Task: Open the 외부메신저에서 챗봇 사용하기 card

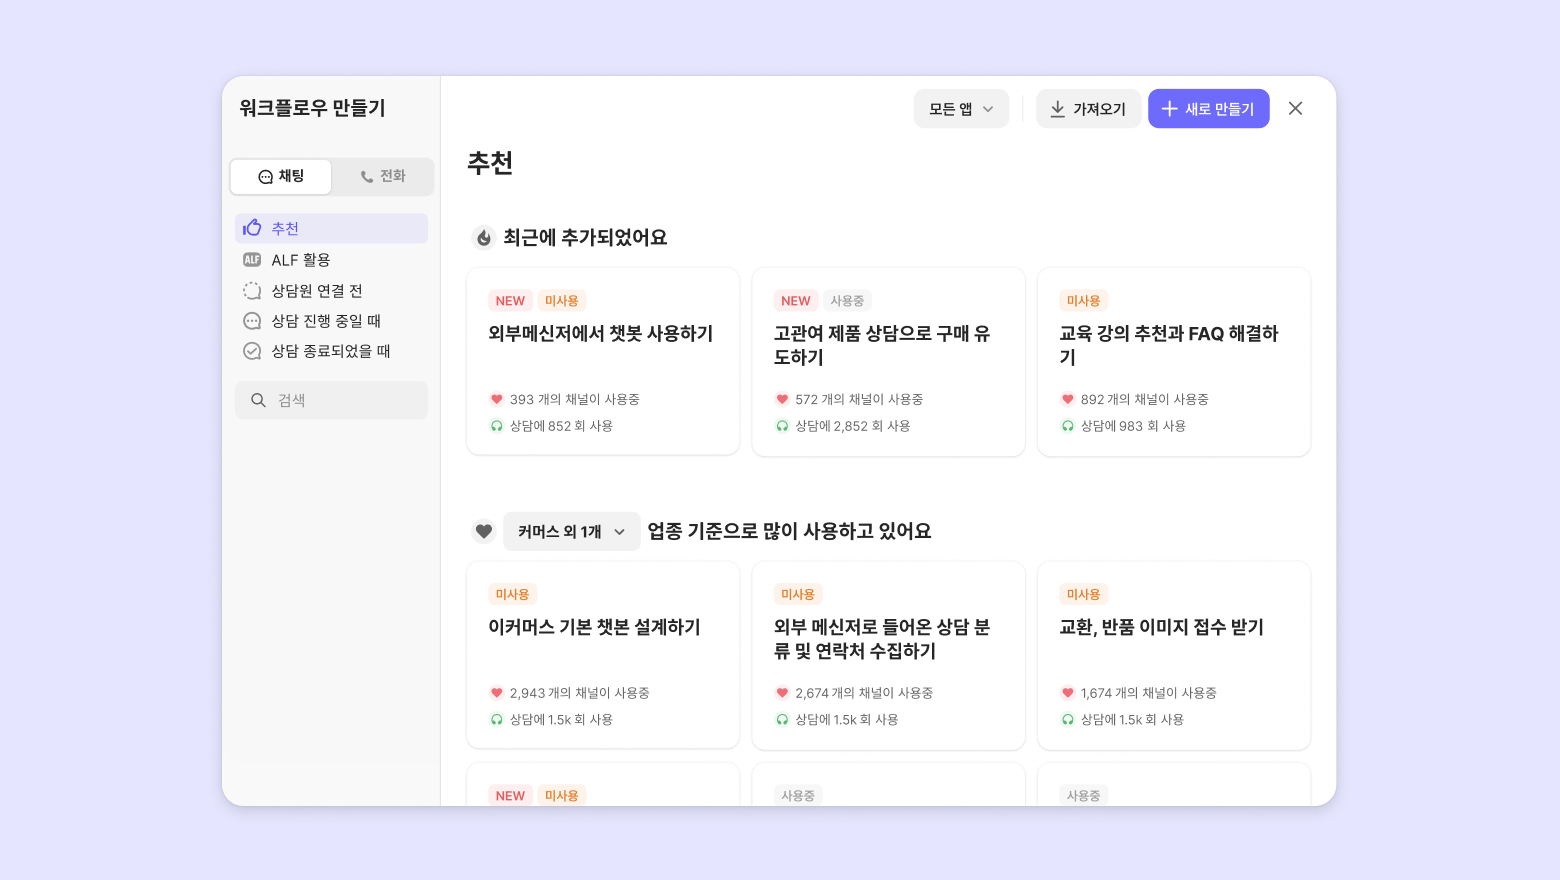Action: point(603,361)
